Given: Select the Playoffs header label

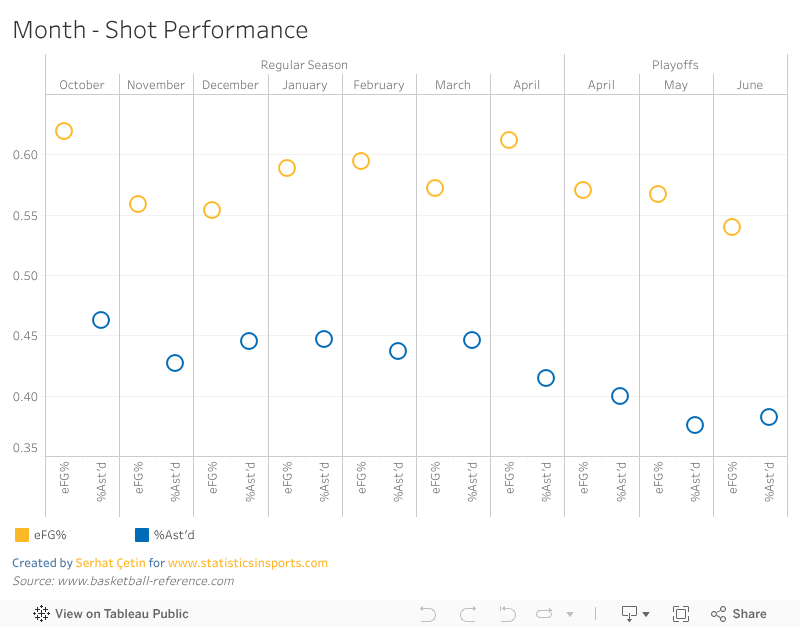Looking at the screenshot, I should [x=675, y=65].
